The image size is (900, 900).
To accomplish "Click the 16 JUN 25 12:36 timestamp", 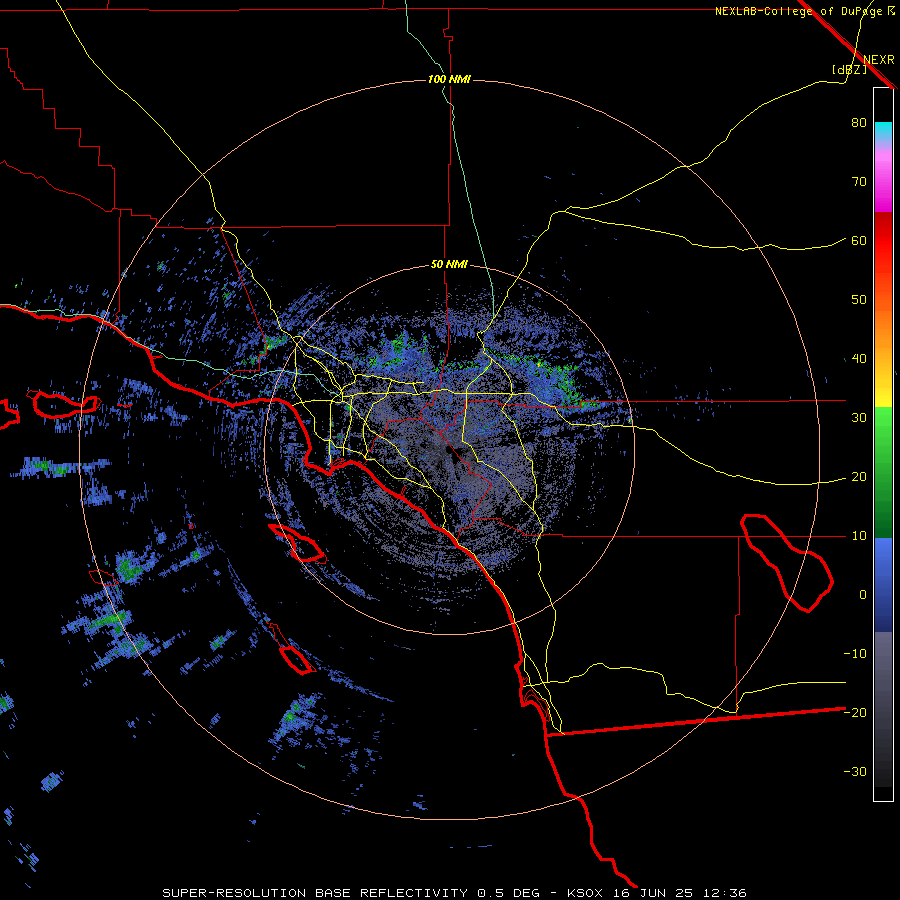I will tap(680, 893).
